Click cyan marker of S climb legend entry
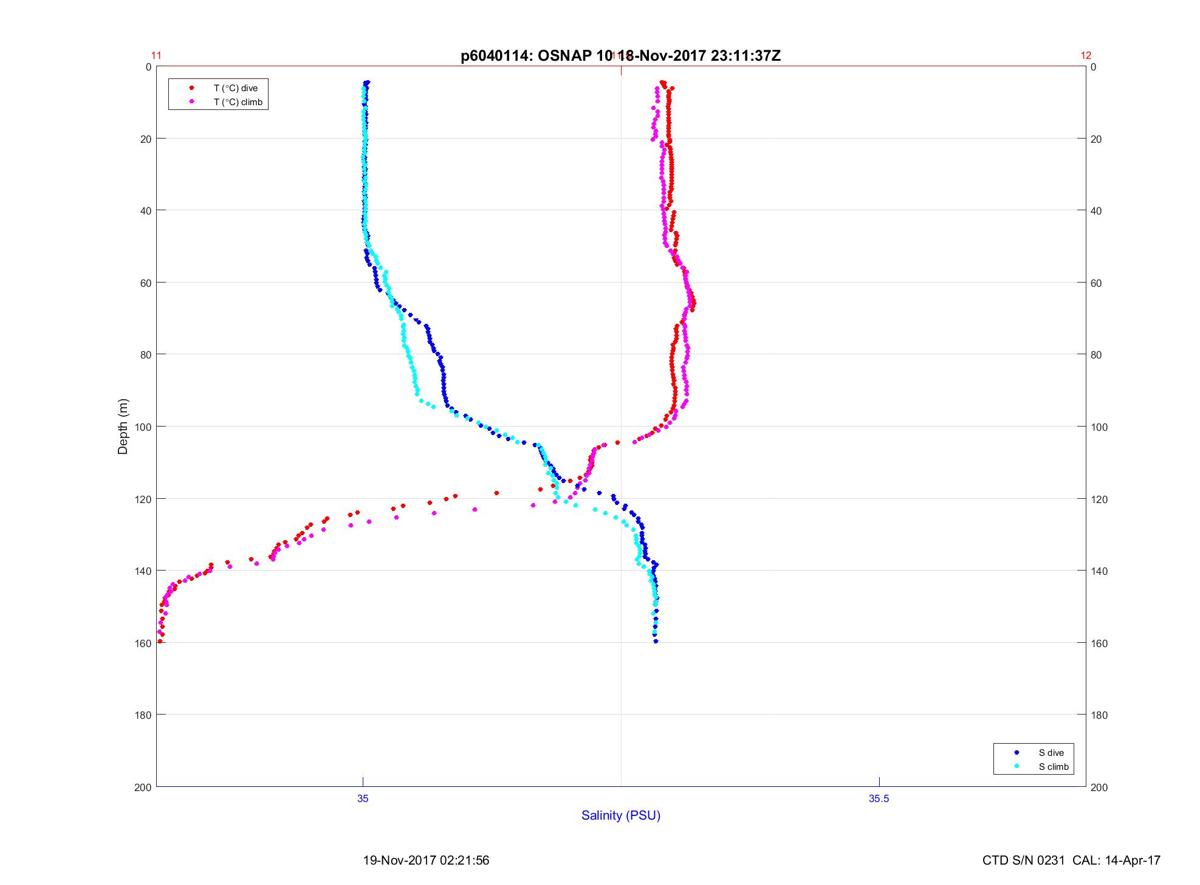This screenshot has height=885, width=1200. [1017, 767]
